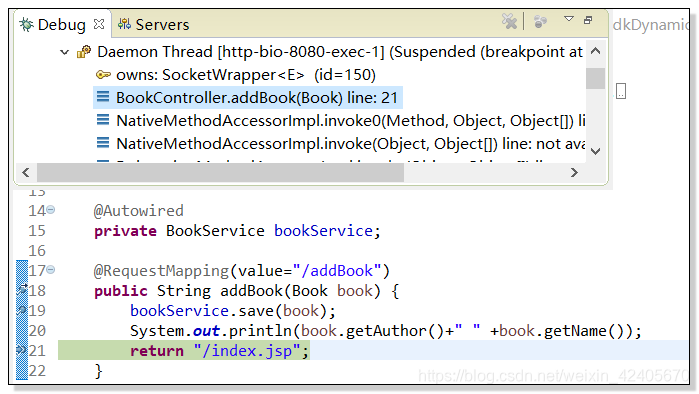Click the "/addBook" string value
699x394 pixels.
(x=337, y=271)
